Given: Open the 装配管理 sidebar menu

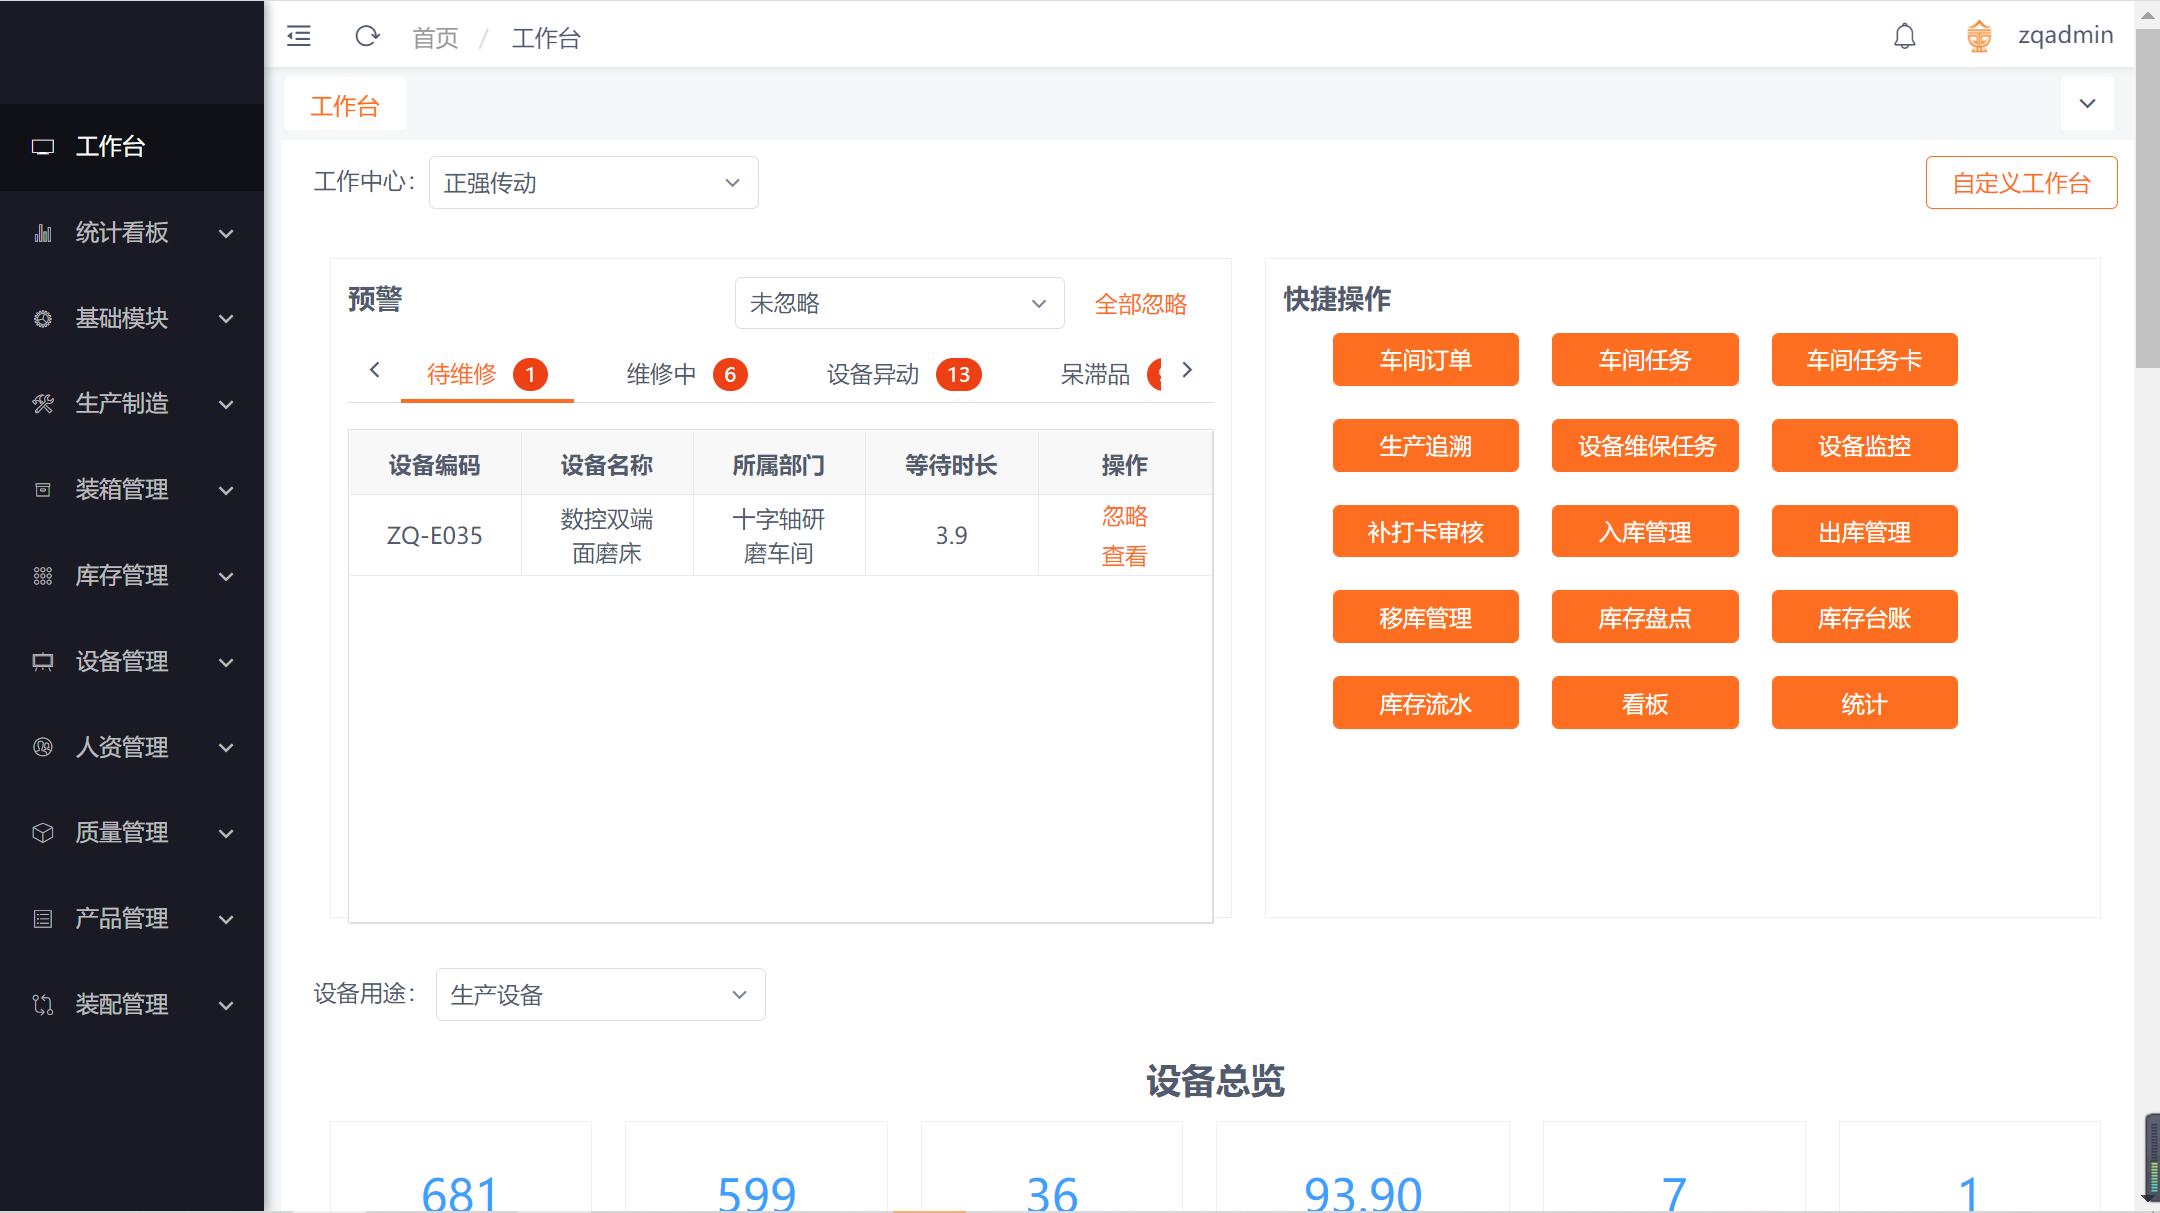Looking at the screenshot, I should tap(132, 1005).
